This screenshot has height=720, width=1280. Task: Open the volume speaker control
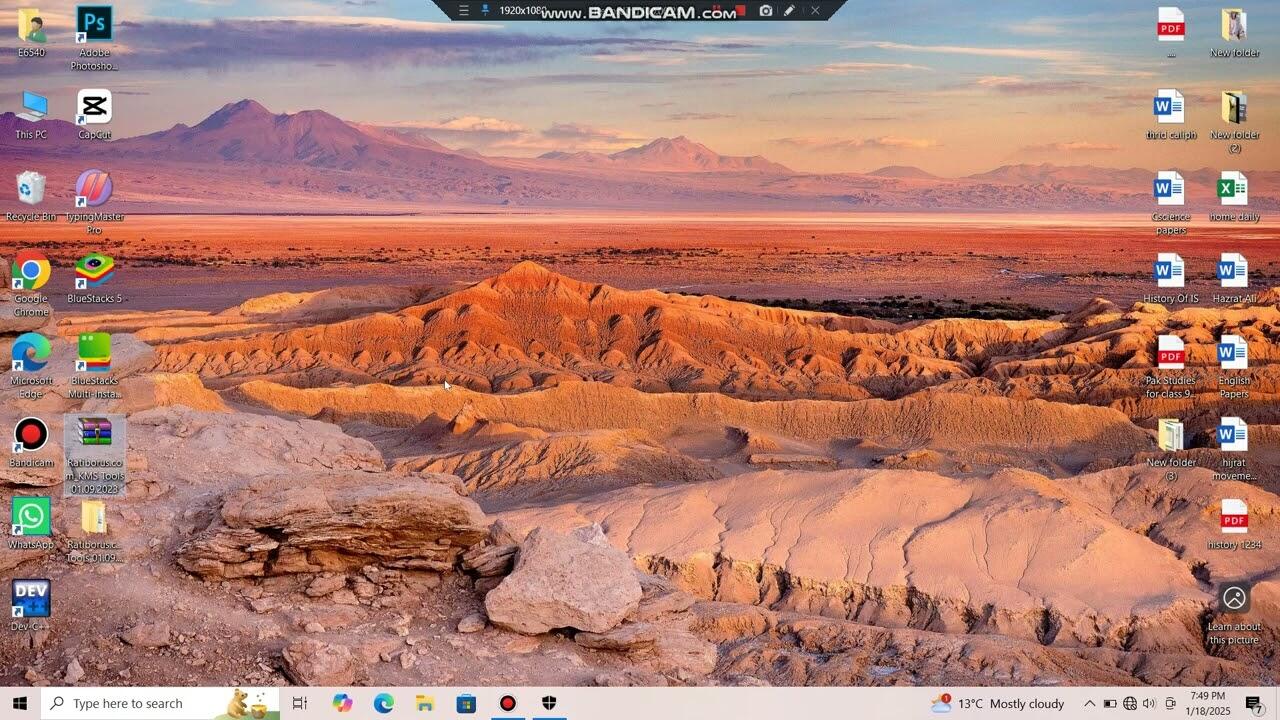pos(1149,704)
